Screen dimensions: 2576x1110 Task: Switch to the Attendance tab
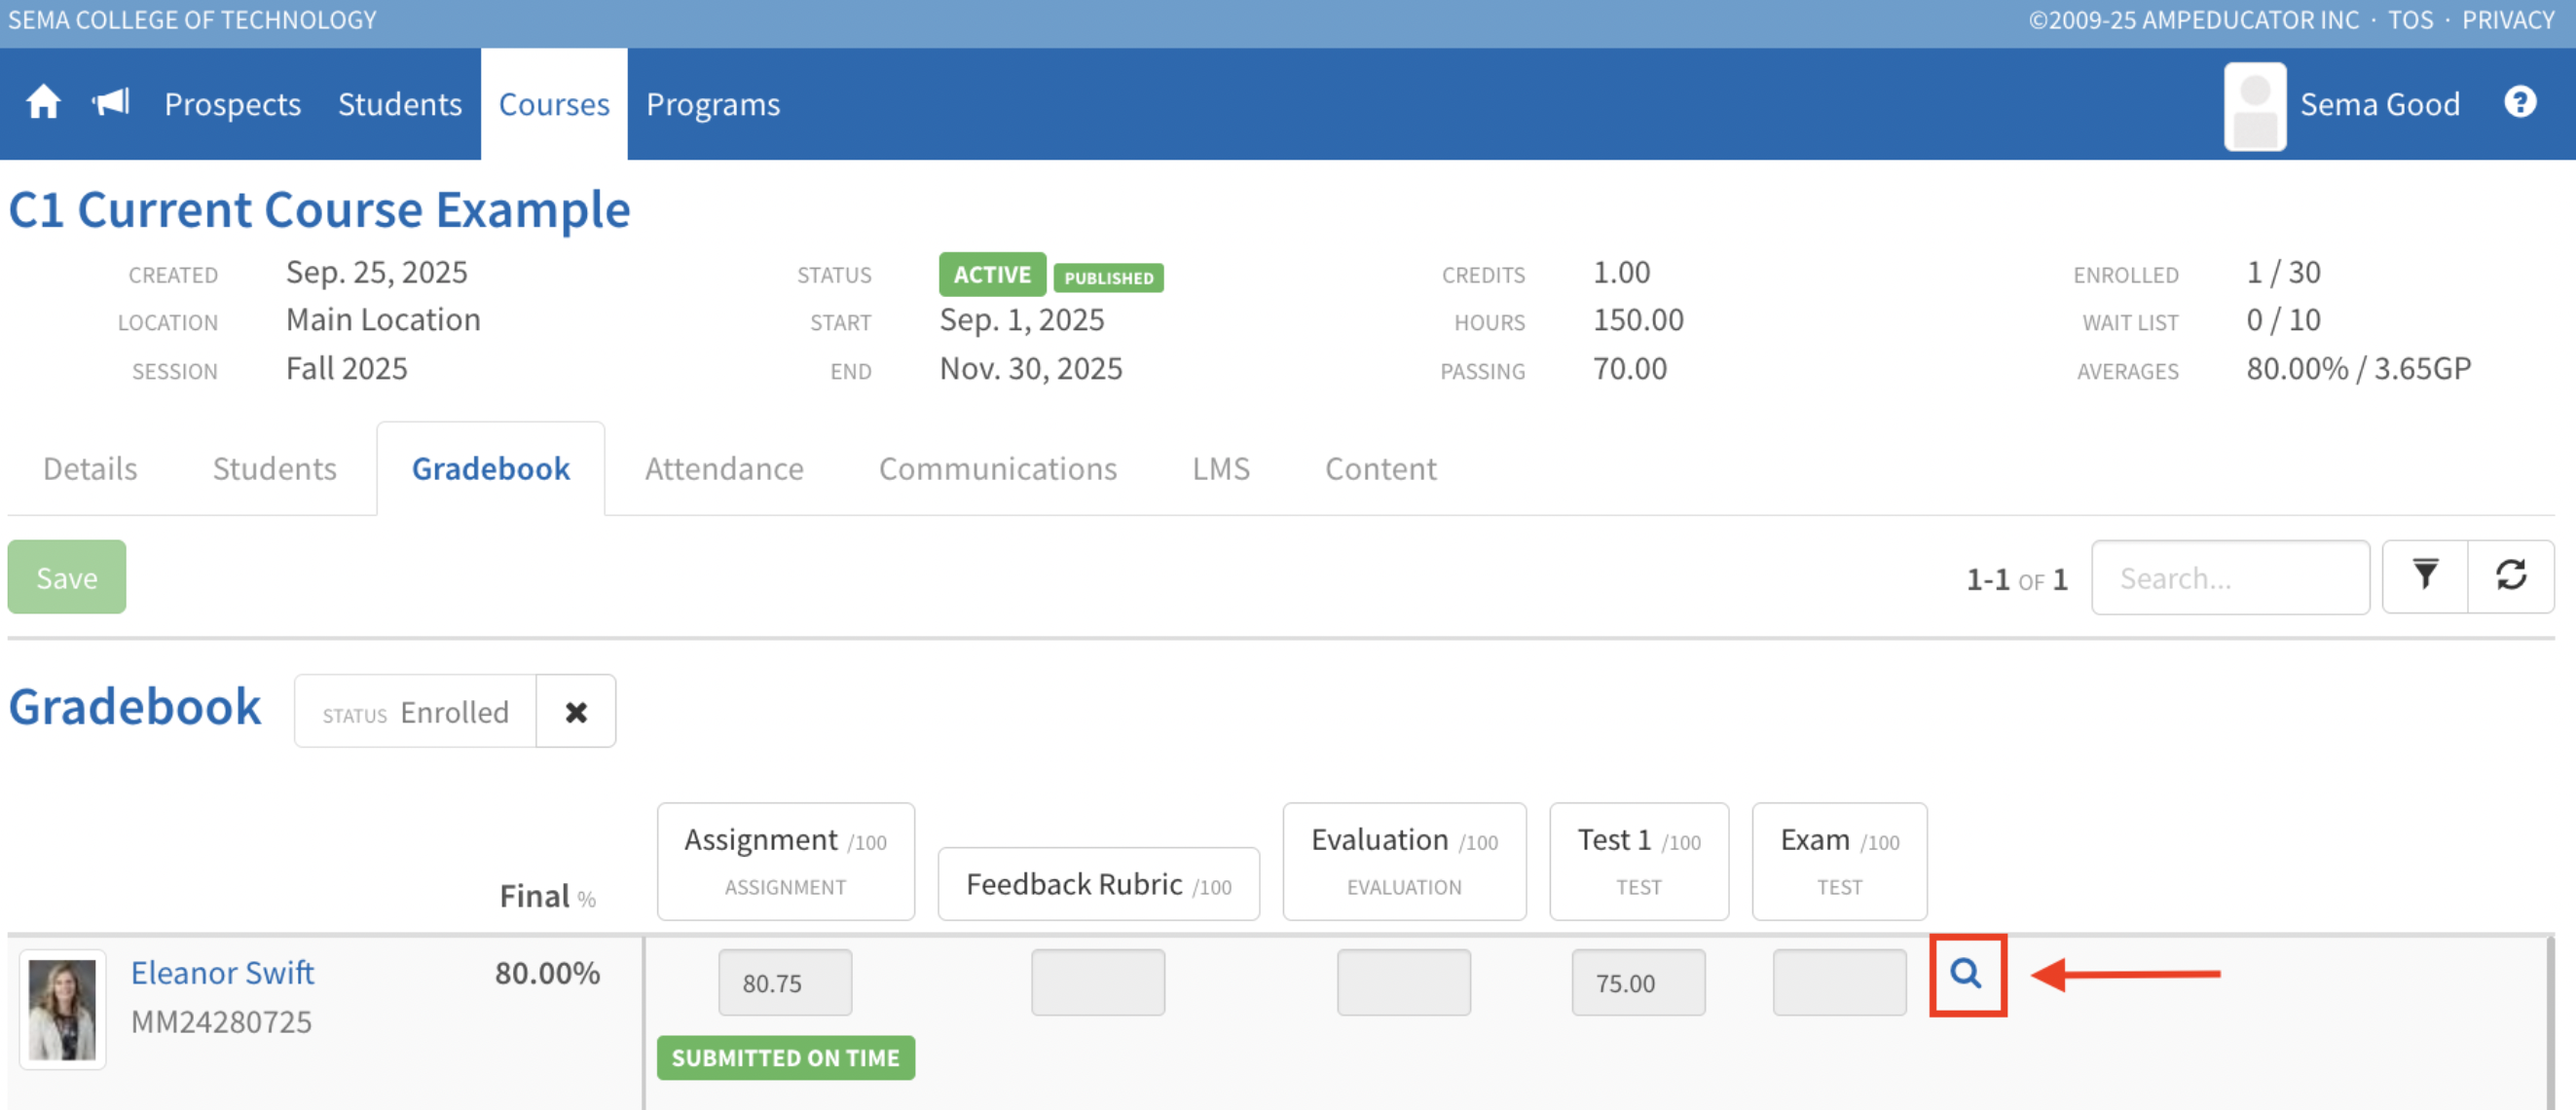coord(723,469)
